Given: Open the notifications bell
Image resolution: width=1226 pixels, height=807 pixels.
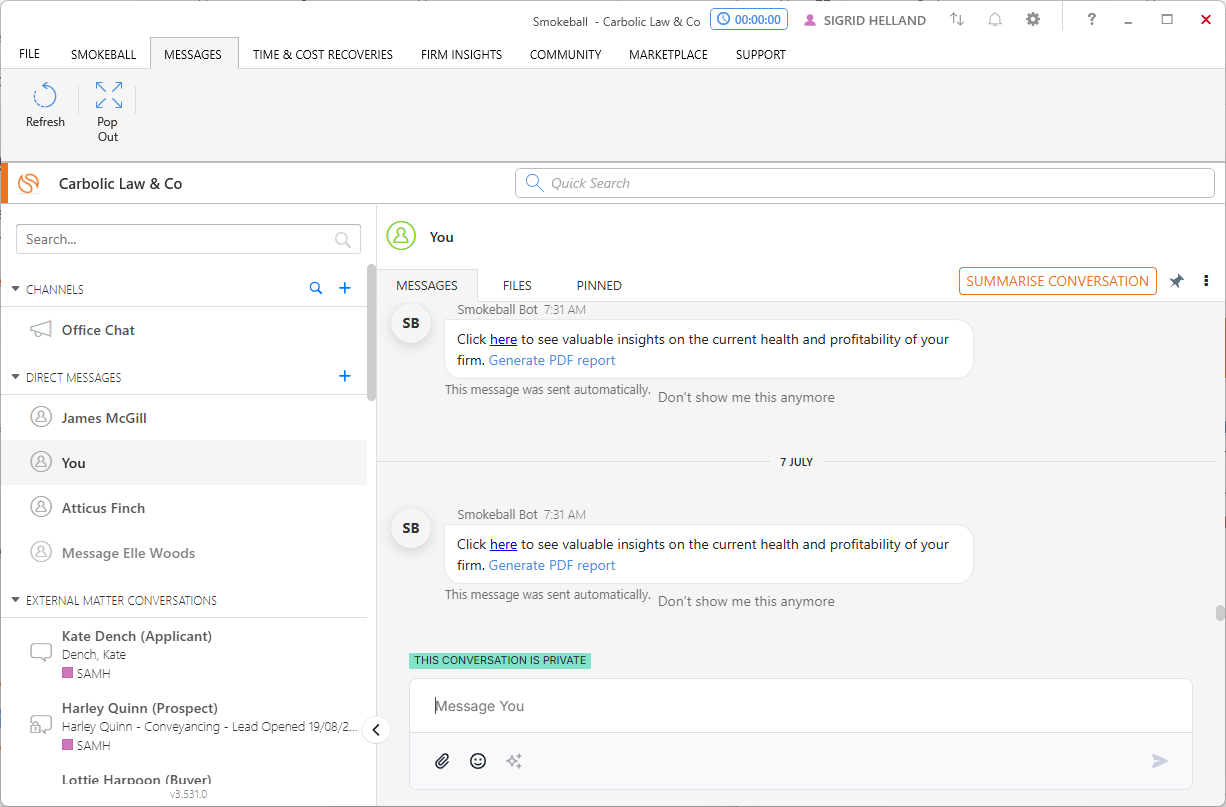Looking at the screenshot, I should 995,20.
